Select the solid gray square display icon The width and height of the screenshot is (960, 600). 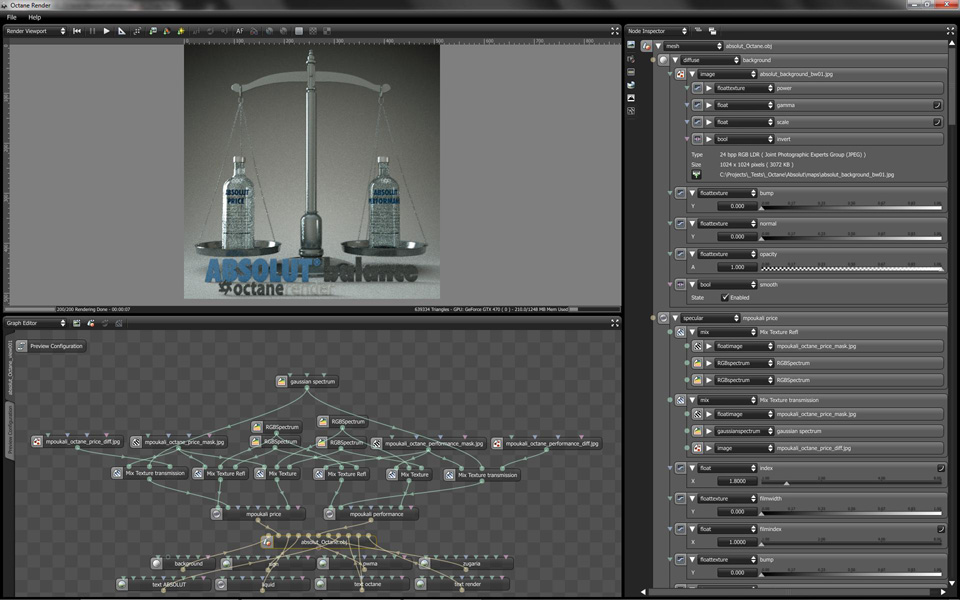click(299, 31)
